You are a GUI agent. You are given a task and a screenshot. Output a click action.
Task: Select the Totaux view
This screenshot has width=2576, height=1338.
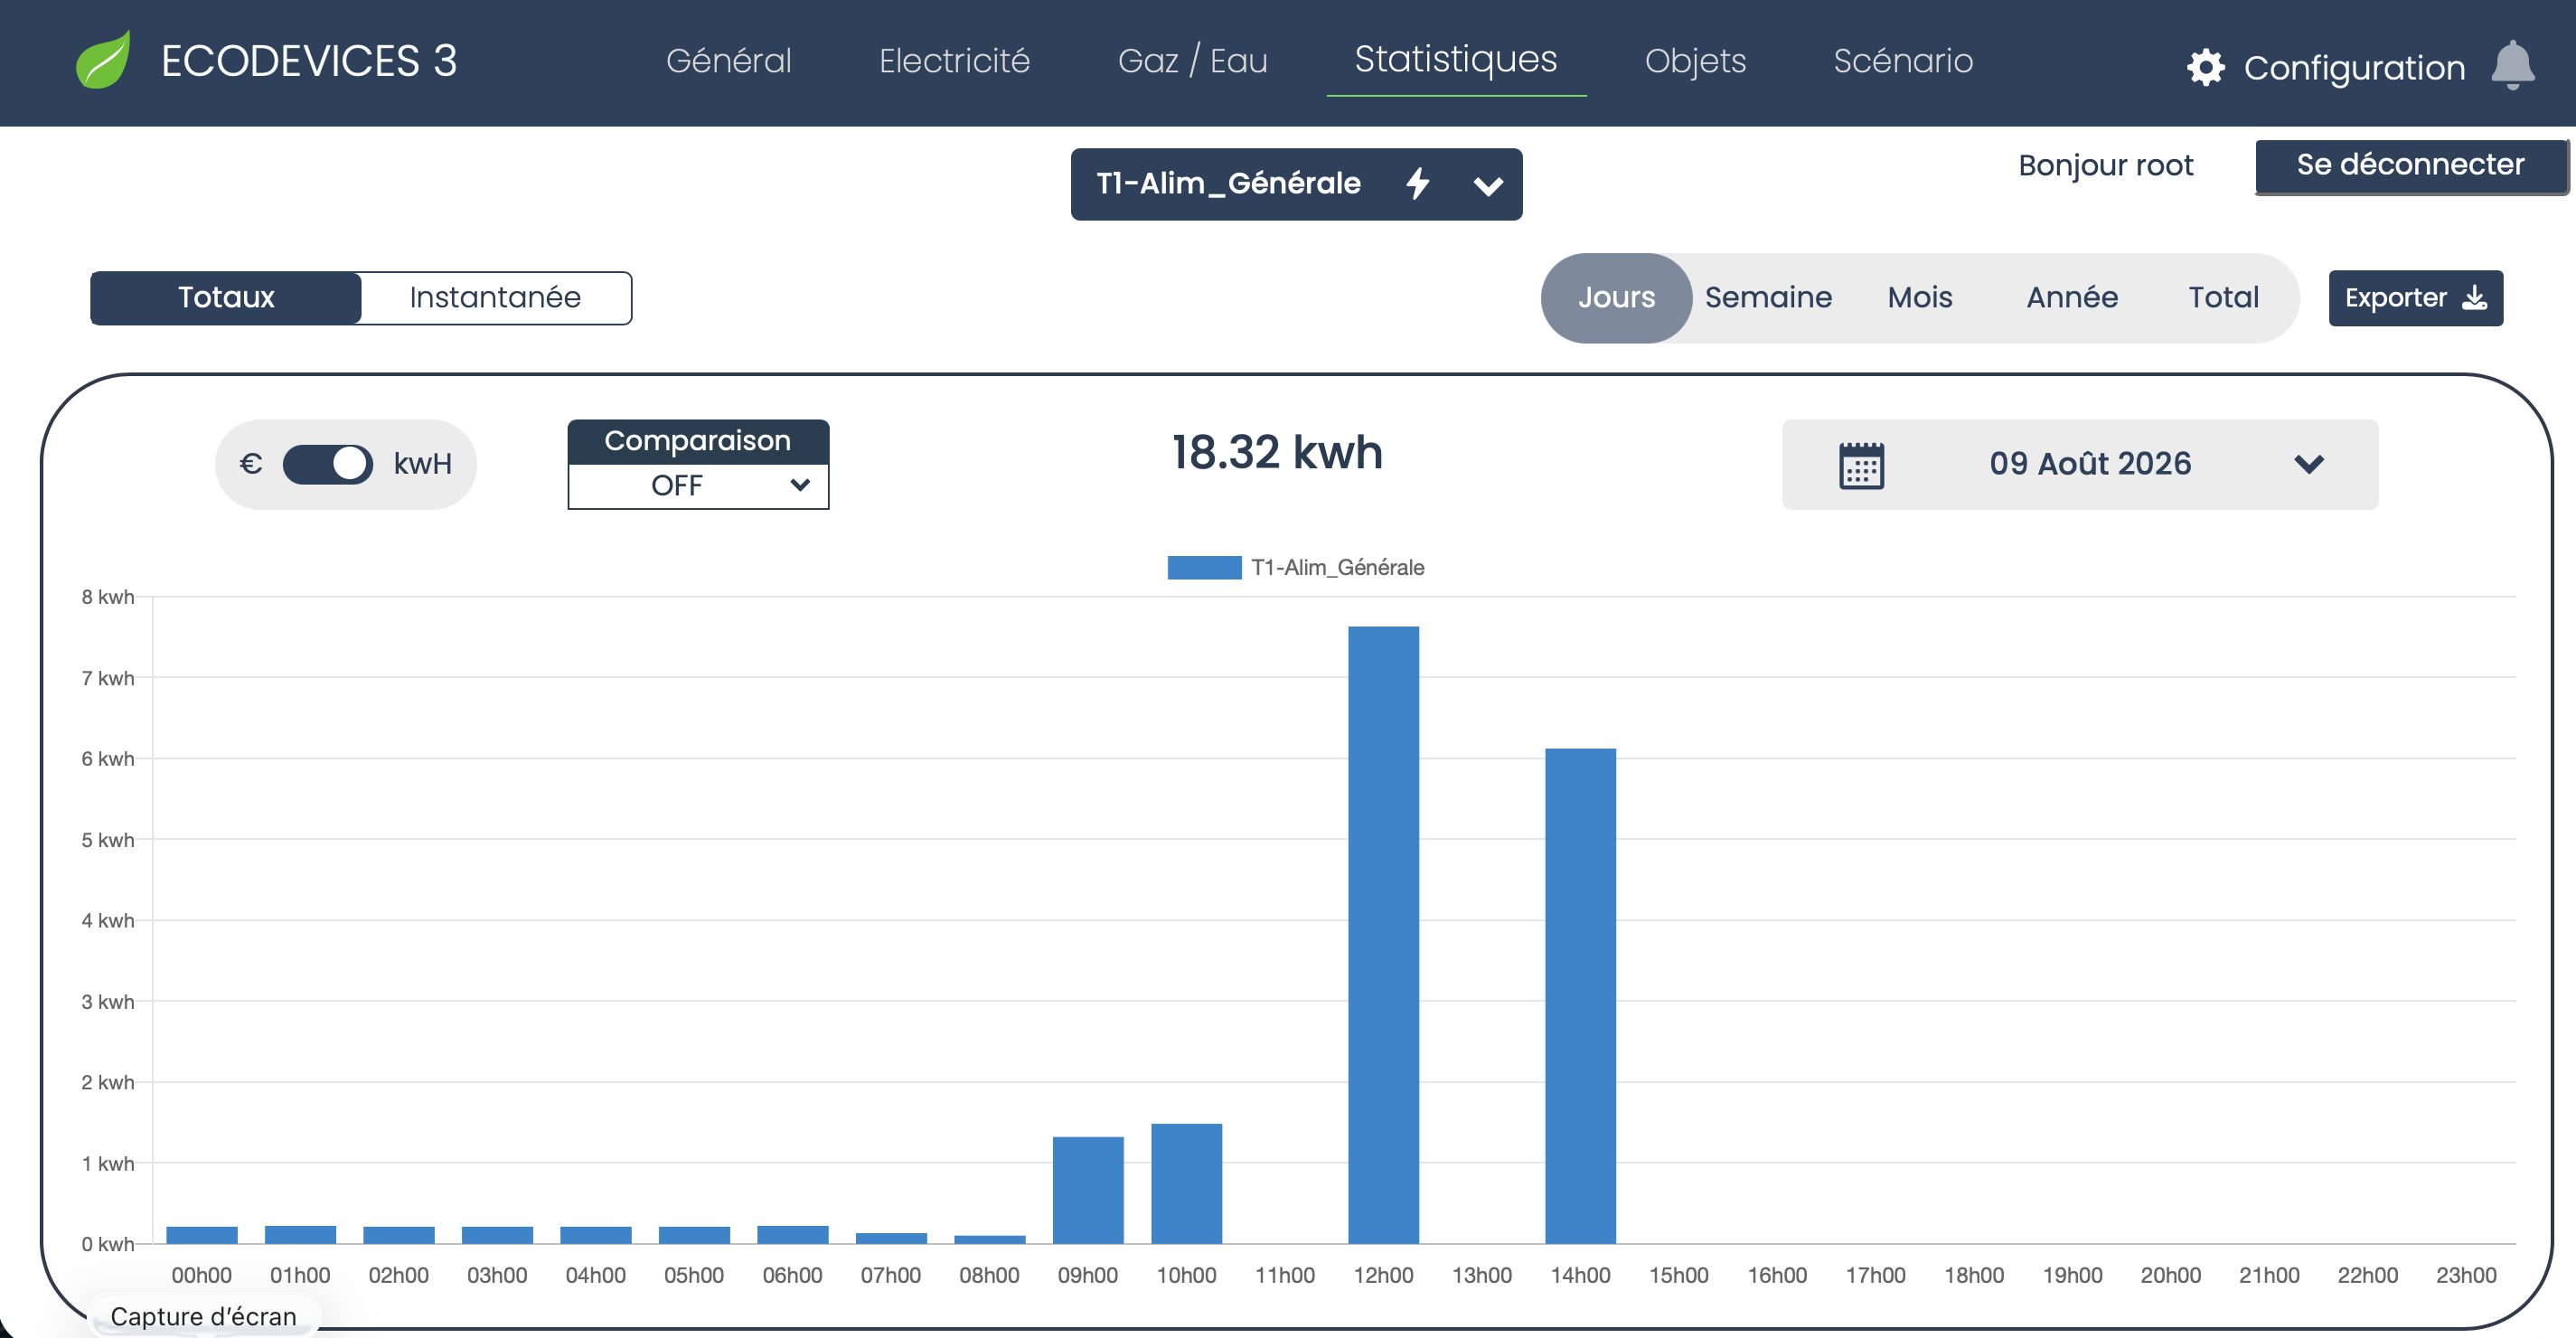tap(226, 298)
